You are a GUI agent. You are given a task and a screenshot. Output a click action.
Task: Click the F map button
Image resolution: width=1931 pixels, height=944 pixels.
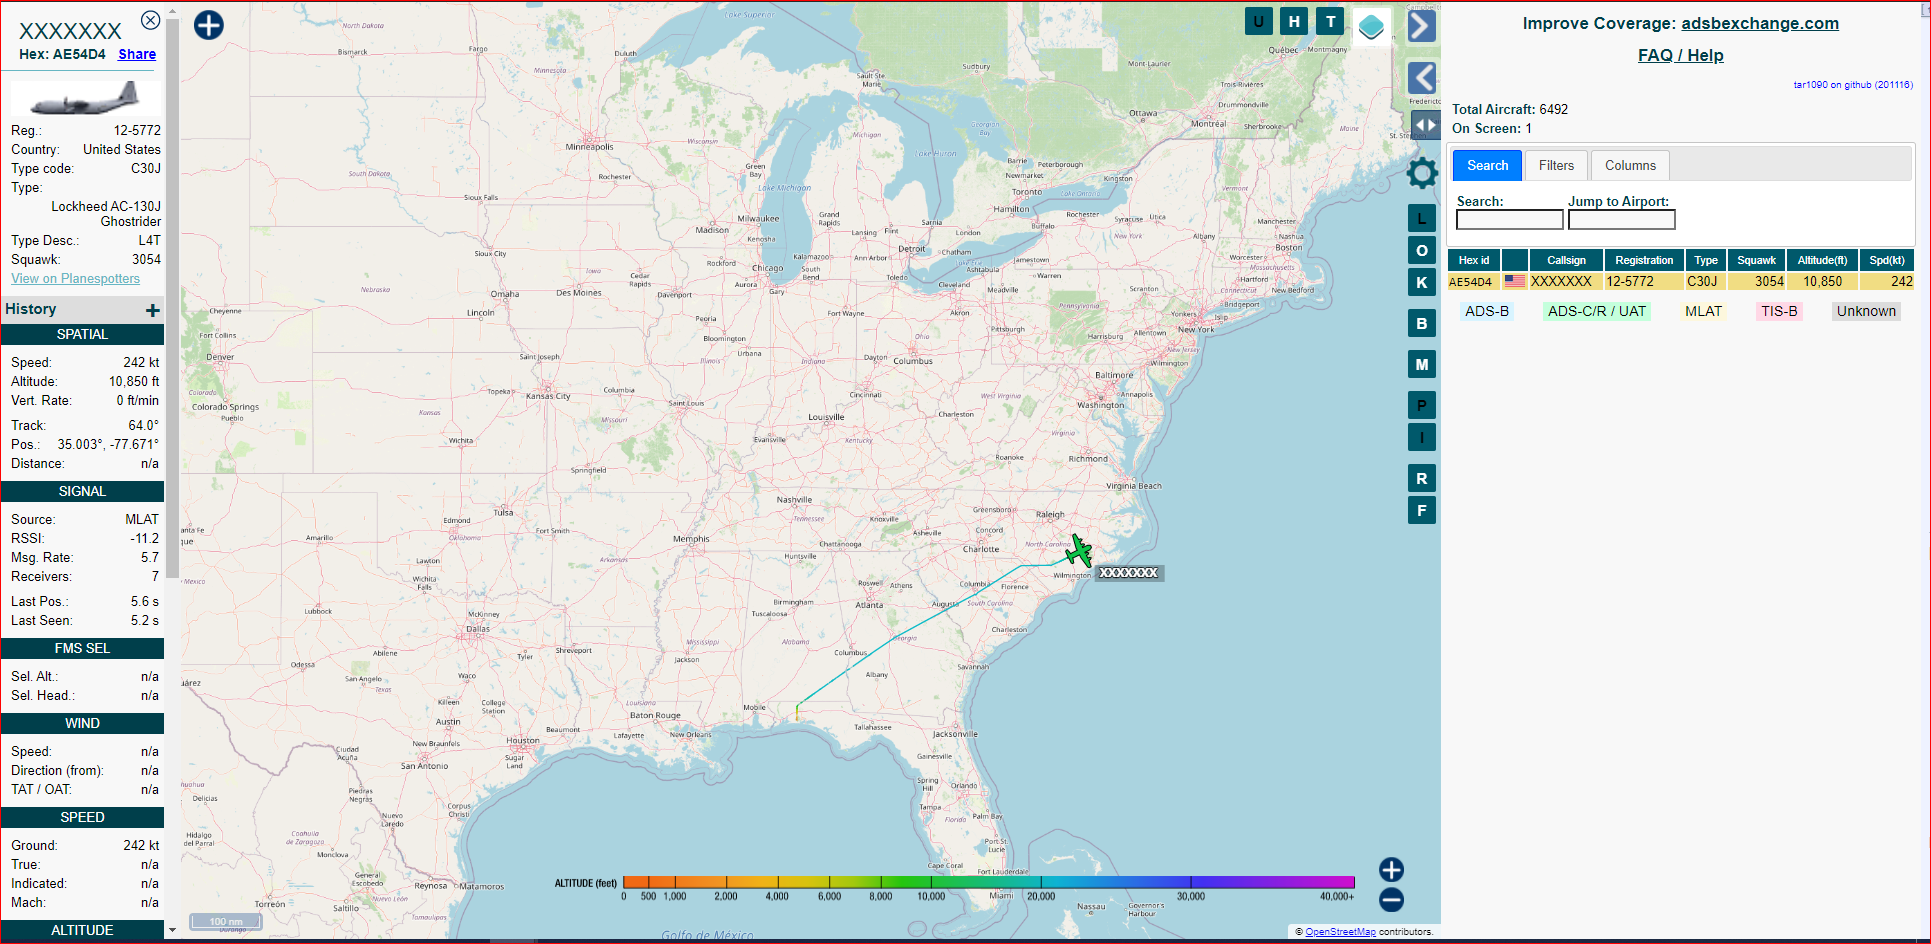(x=1422, y=510)
